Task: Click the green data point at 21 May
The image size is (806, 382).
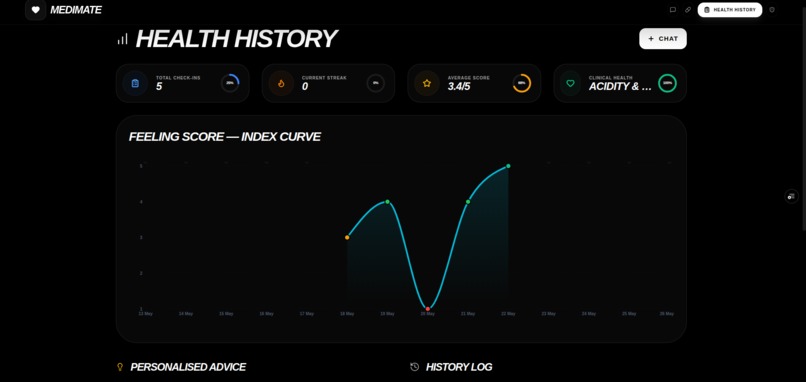Action: 468,202
